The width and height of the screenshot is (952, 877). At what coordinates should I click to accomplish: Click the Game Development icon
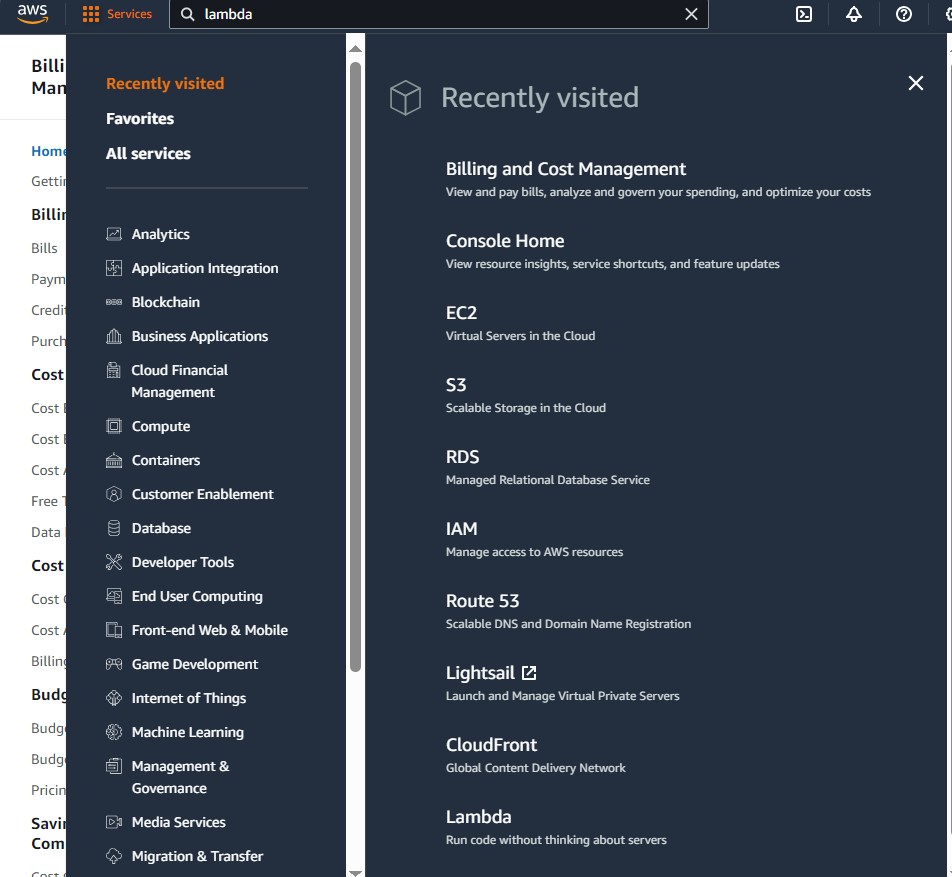click(x=114, y=664)
